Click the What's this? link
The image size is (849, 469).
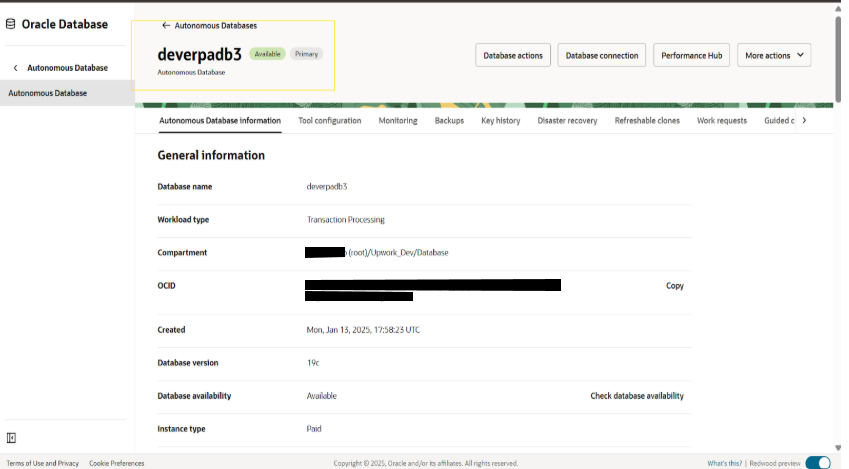click(724, 463)
